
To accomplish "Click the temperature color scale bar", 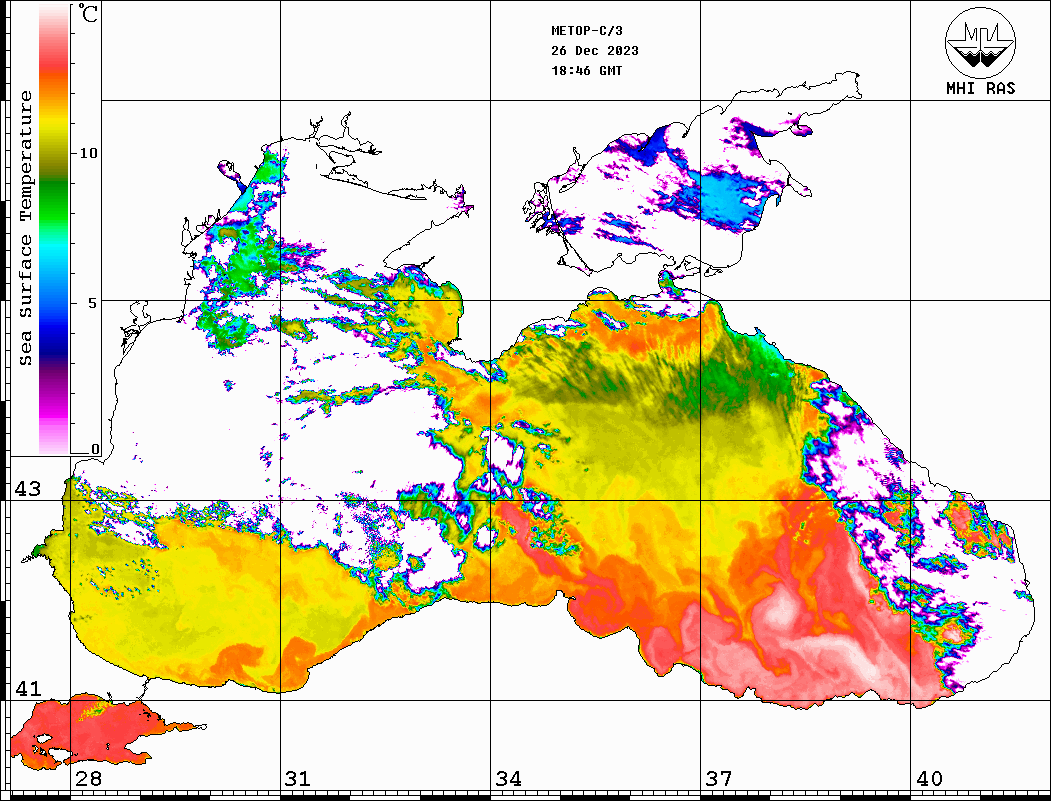I will pyautogui.click(x=54, y=229).
